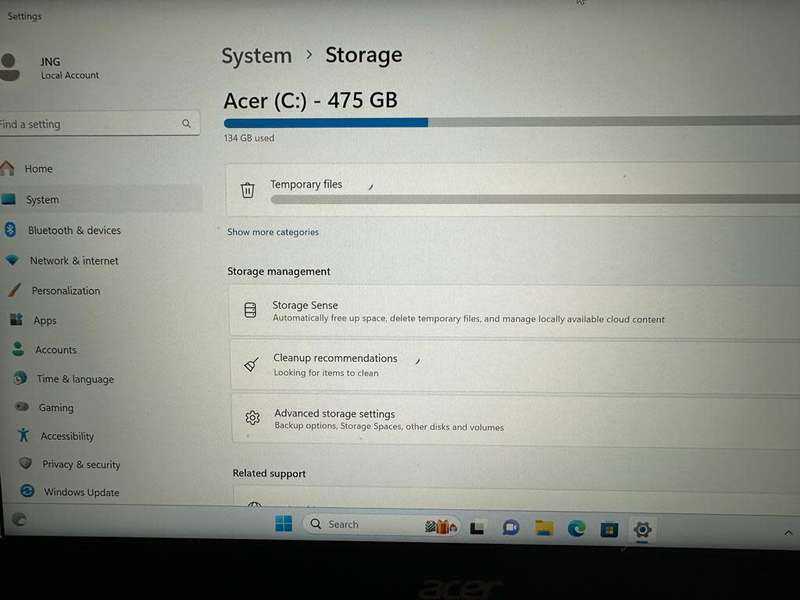Click the Privacy shield icon
This screenshot has width=800, height=600.
click(x=25, y=463)
